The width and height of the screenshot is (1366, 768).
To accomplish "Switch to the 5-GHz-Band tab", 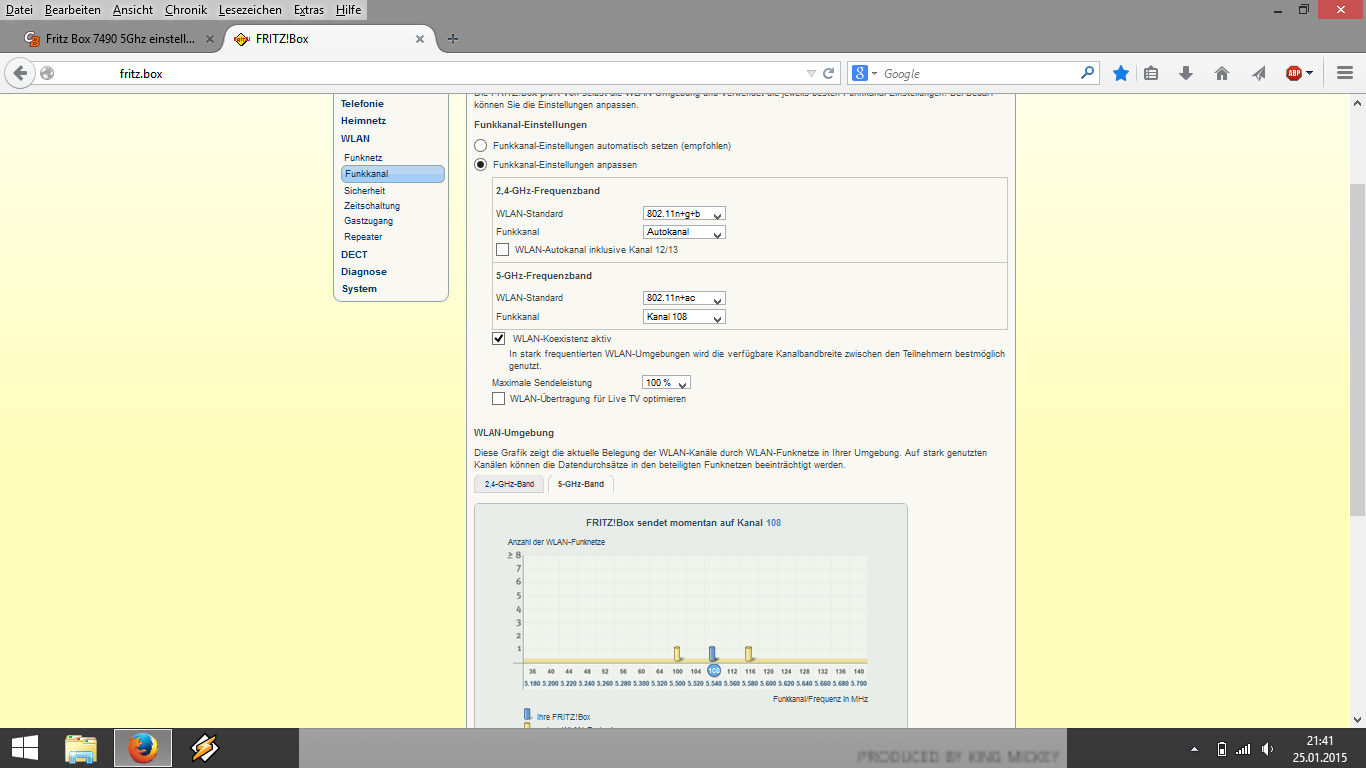I will coord(581,484).
